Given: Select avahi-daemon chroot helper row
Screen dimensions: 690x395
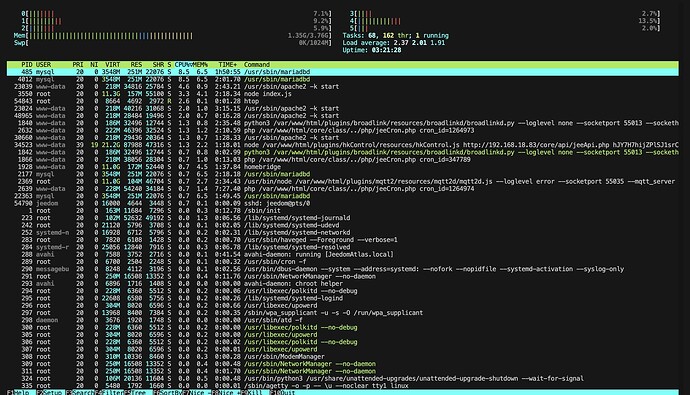Looking at the screenshot, I should (x=342, y=284).
